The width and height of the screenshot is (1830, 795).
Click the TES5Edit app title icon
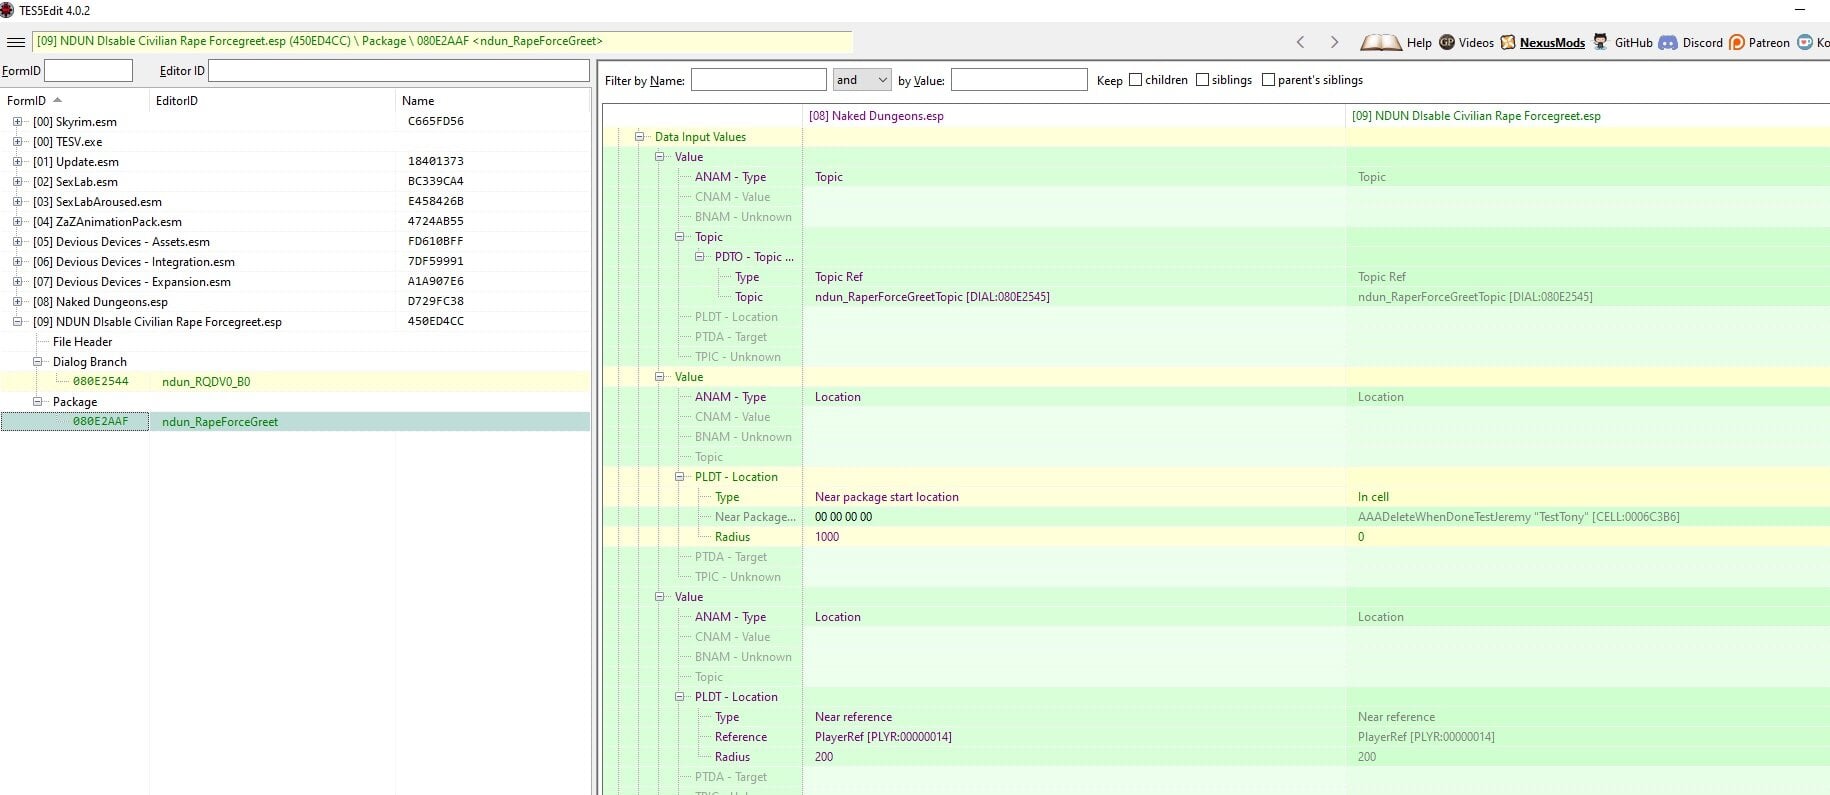(x=8, y=10)
